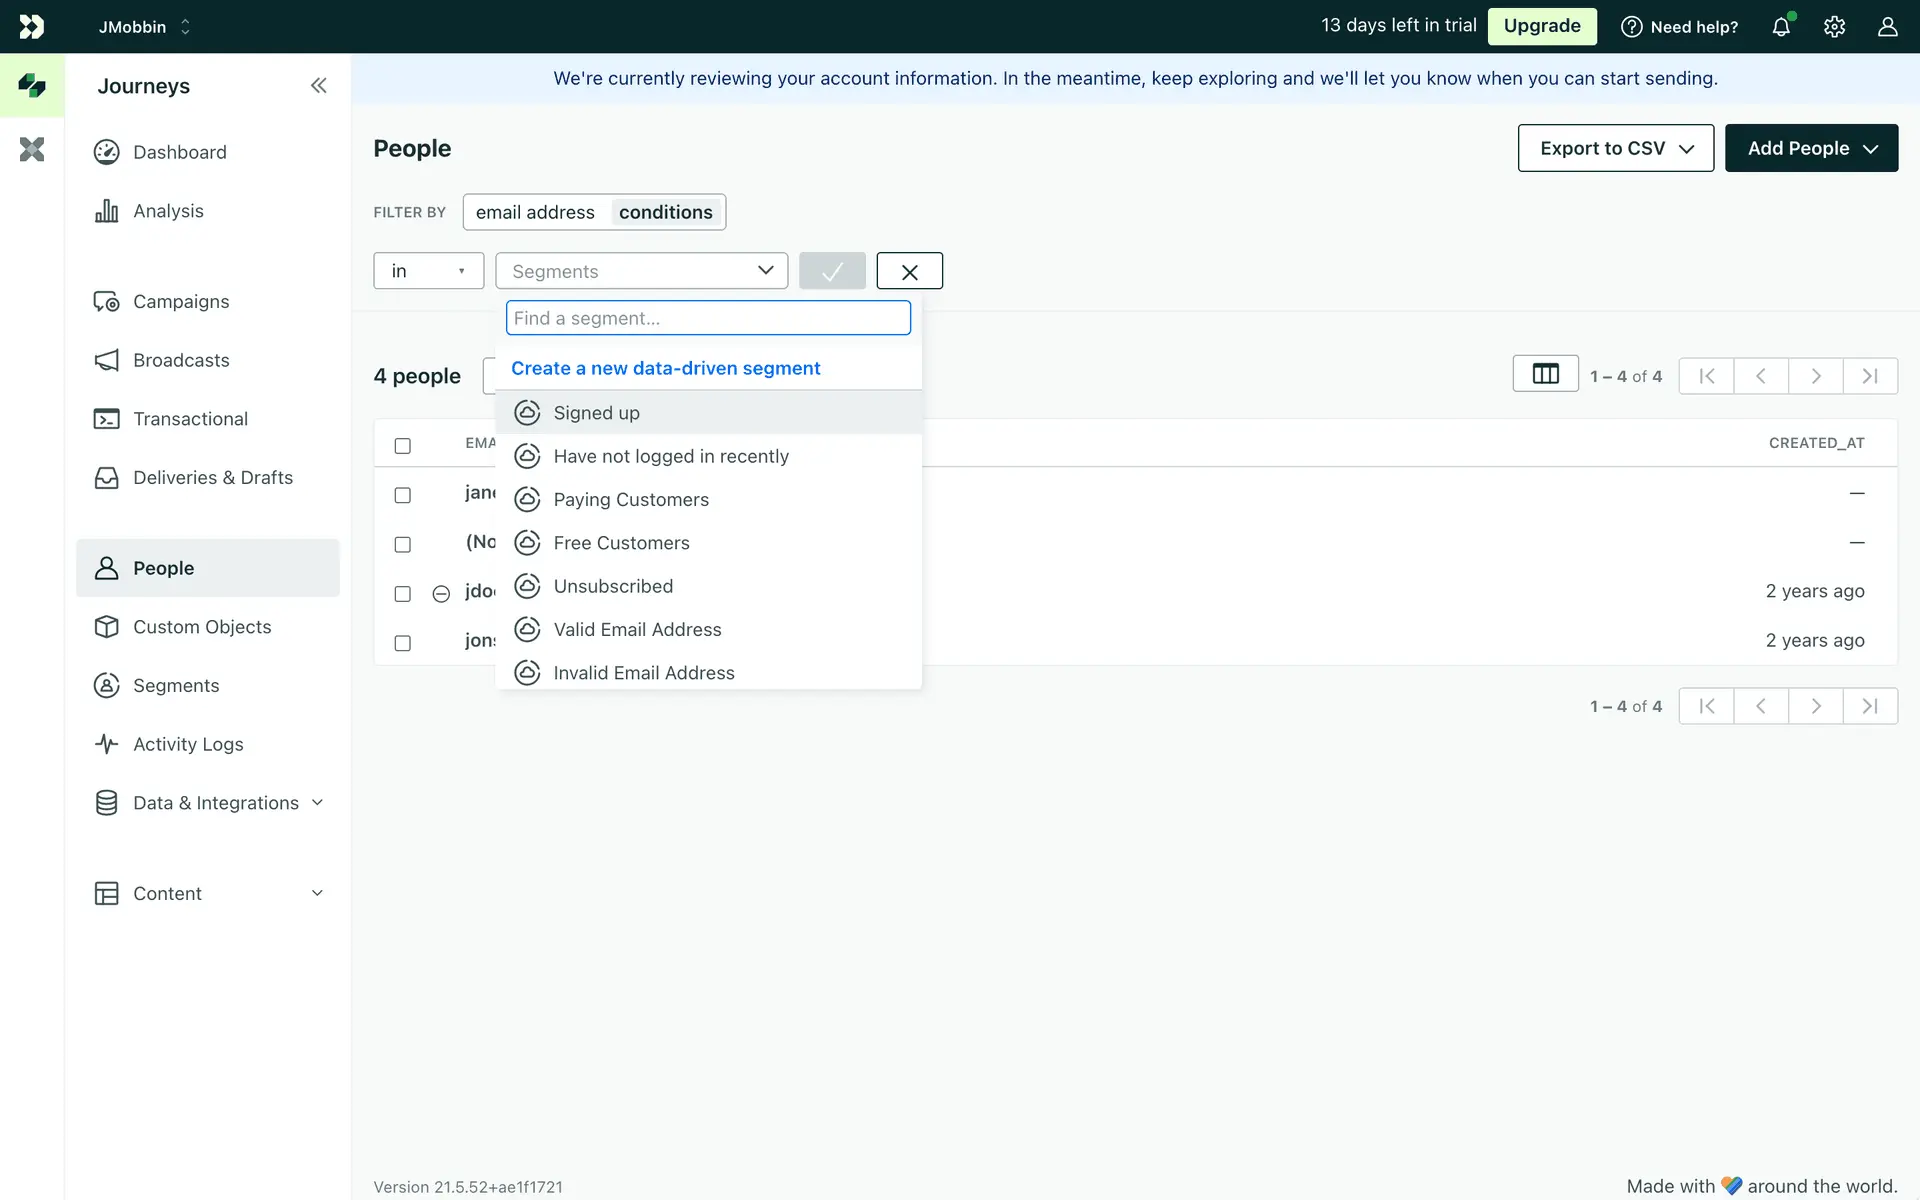Viewport: 1920px width, 1200px height.
Task: Collapse the Journeys sidebar with double chevron
Action: (318, 86)
